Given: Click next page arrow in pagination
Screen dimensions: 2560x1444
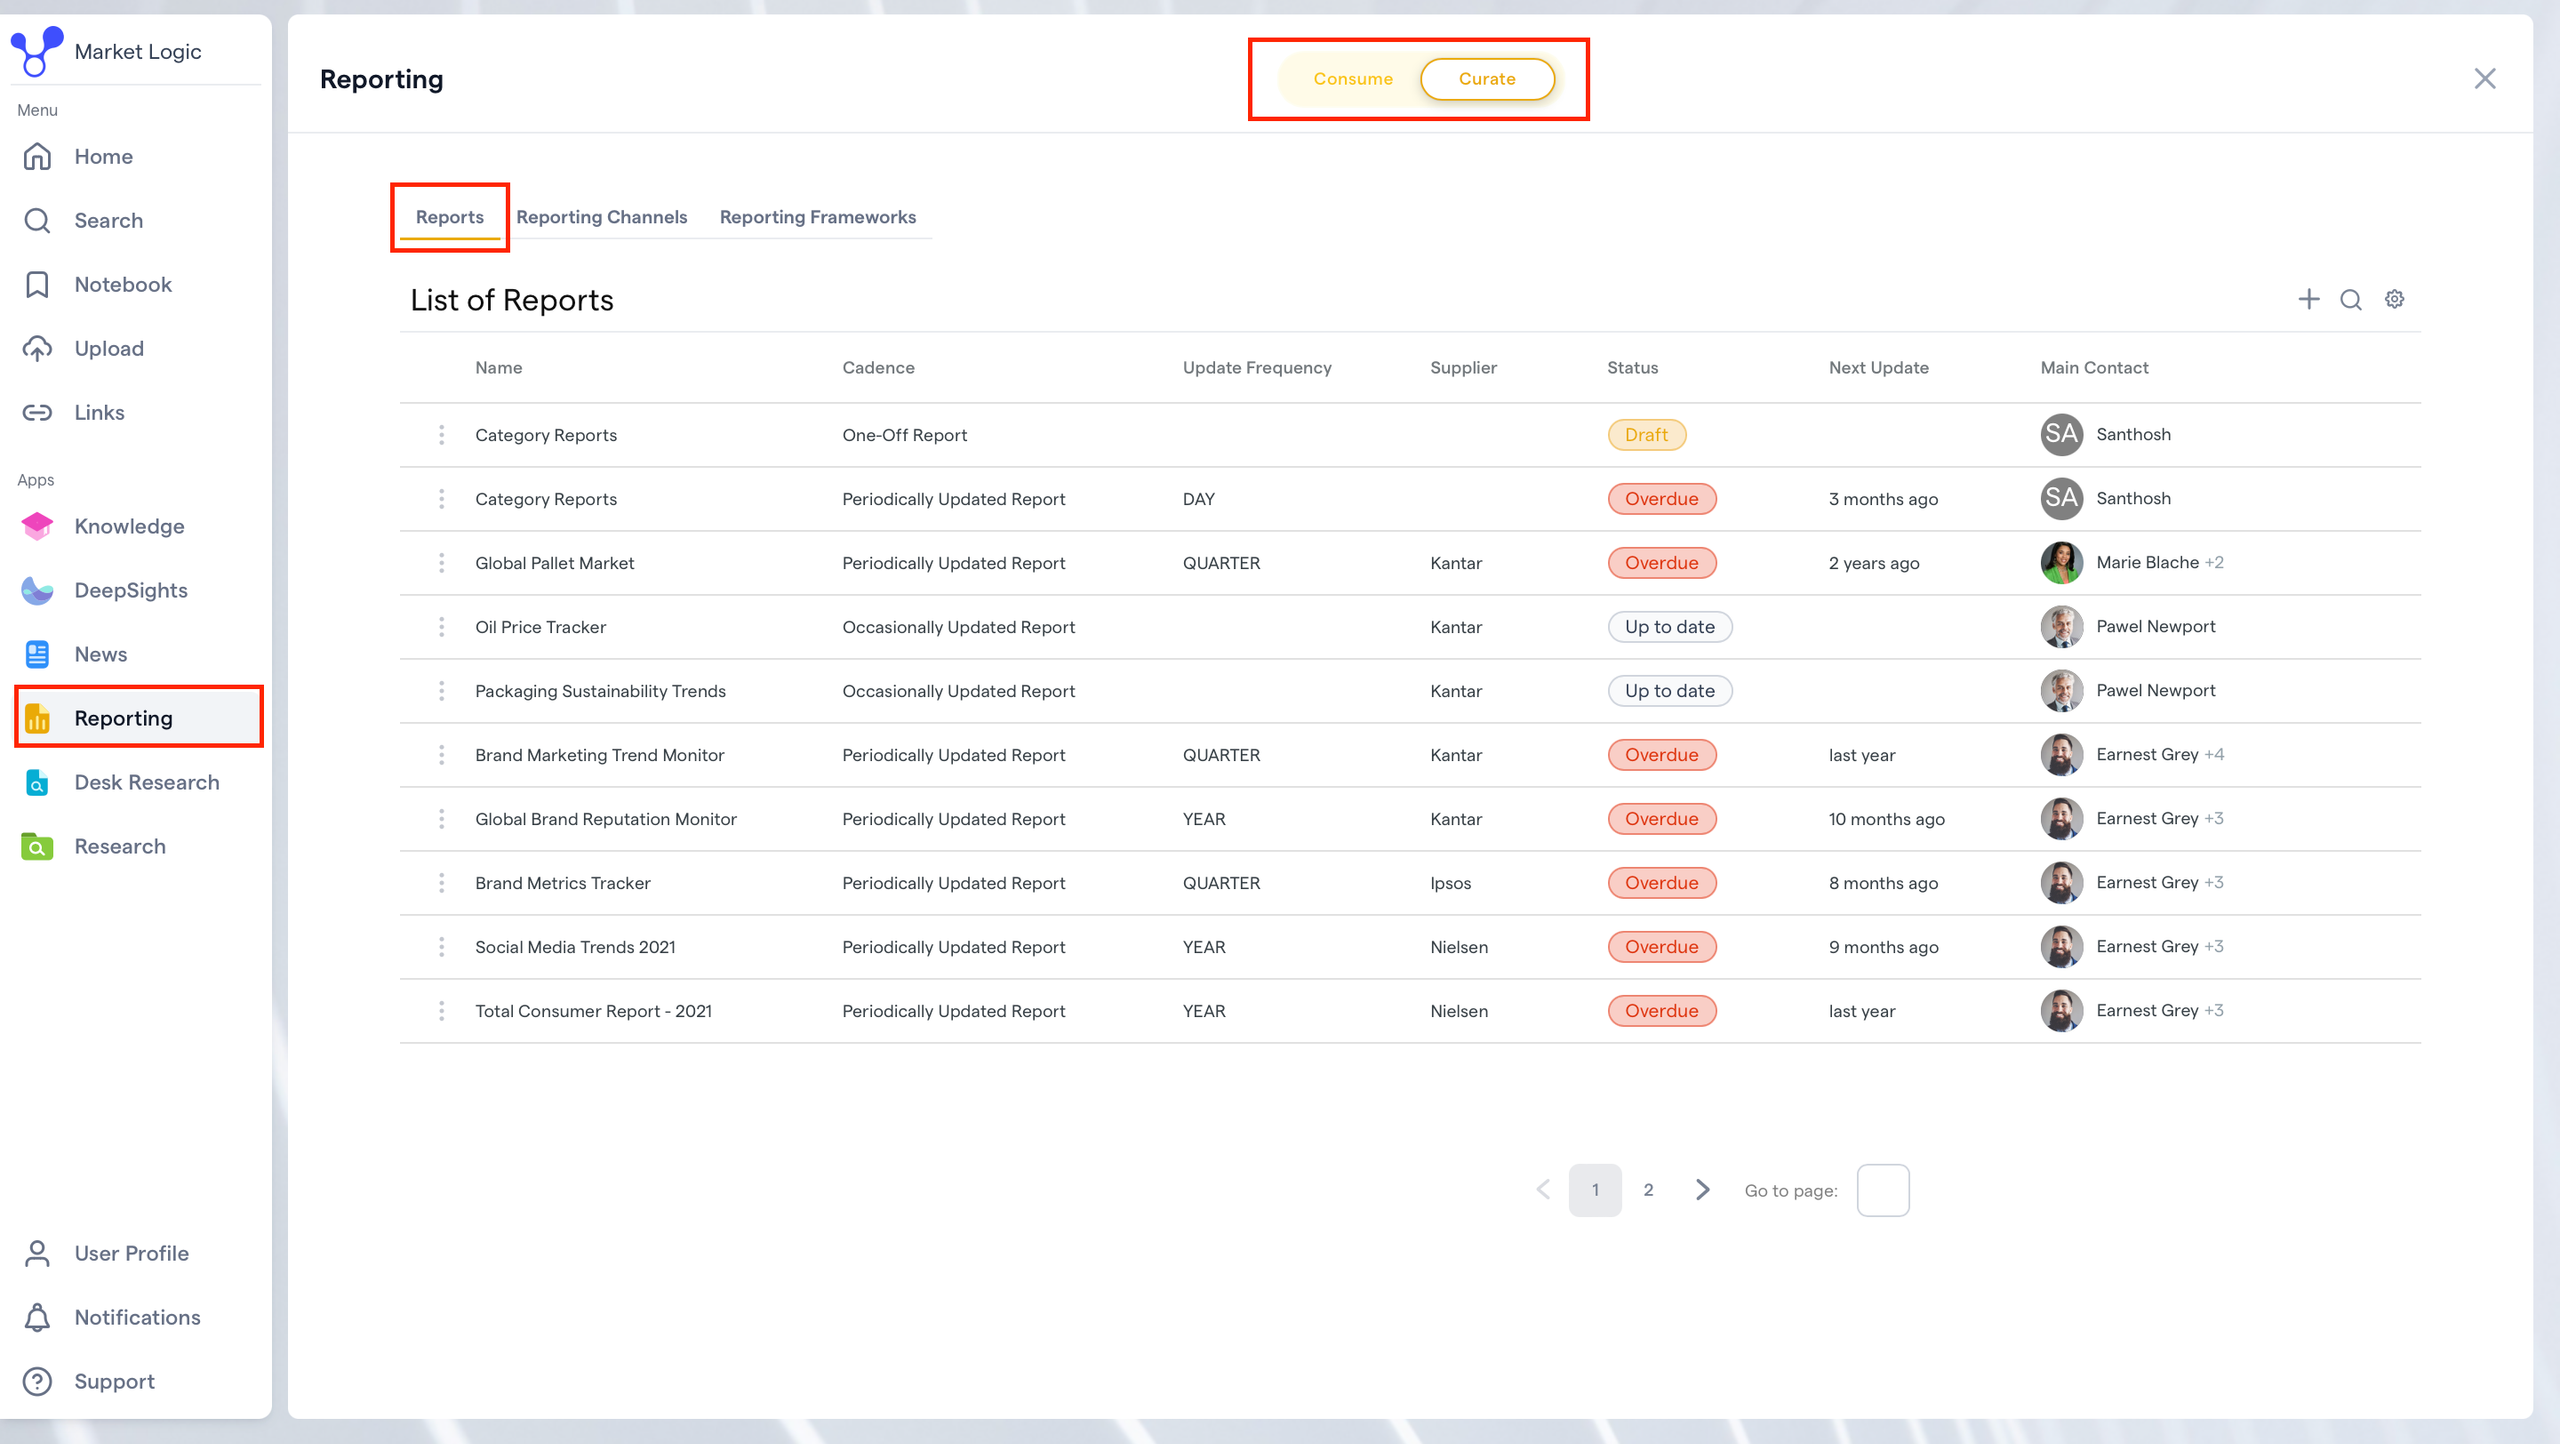Looking at the screenshot, I should click(x=1702, y=1190).
